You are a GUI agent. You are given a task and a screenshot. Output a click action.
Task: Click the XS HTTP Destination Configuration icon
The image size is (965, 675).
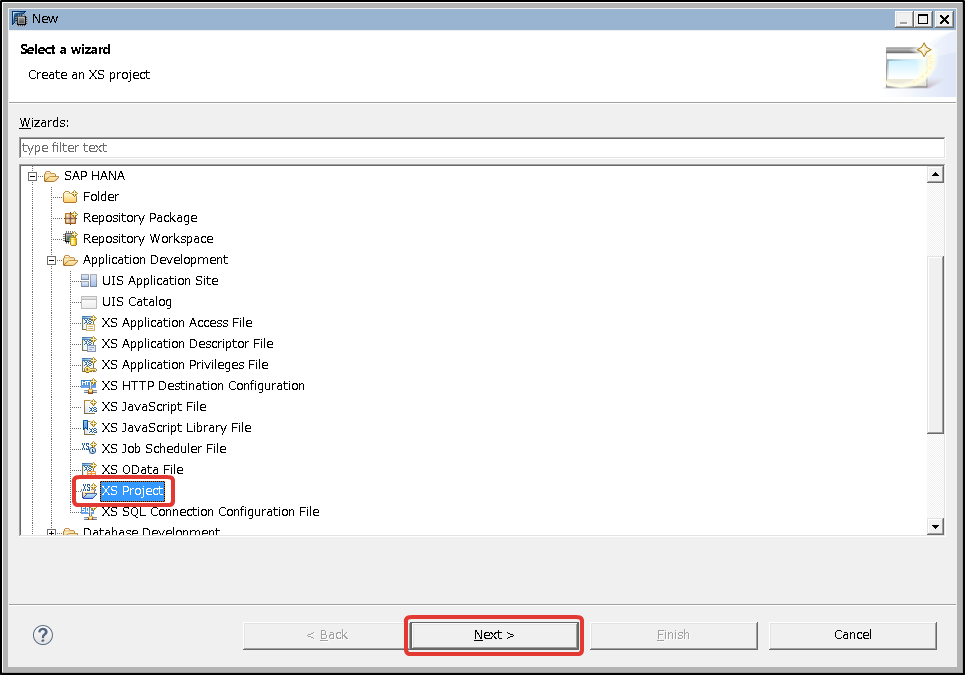point(89,386)
